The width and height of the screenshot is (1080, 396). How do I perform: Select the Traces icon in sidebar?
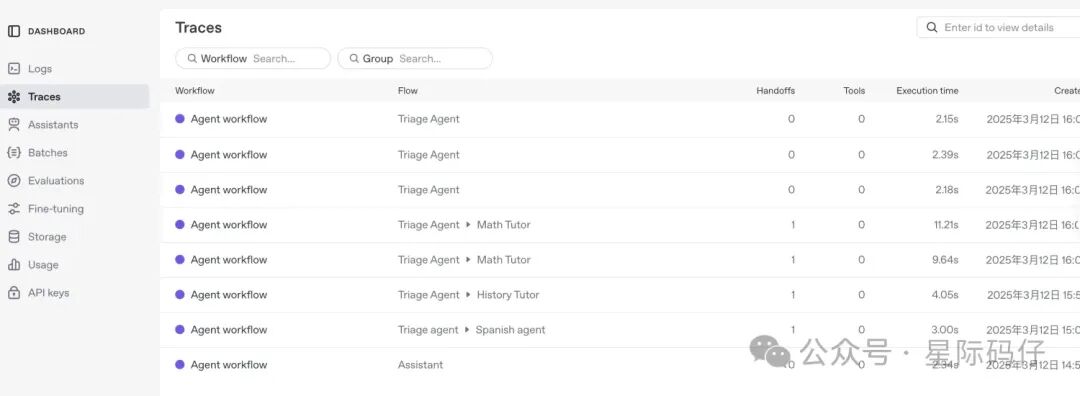(x=14, y=97)
